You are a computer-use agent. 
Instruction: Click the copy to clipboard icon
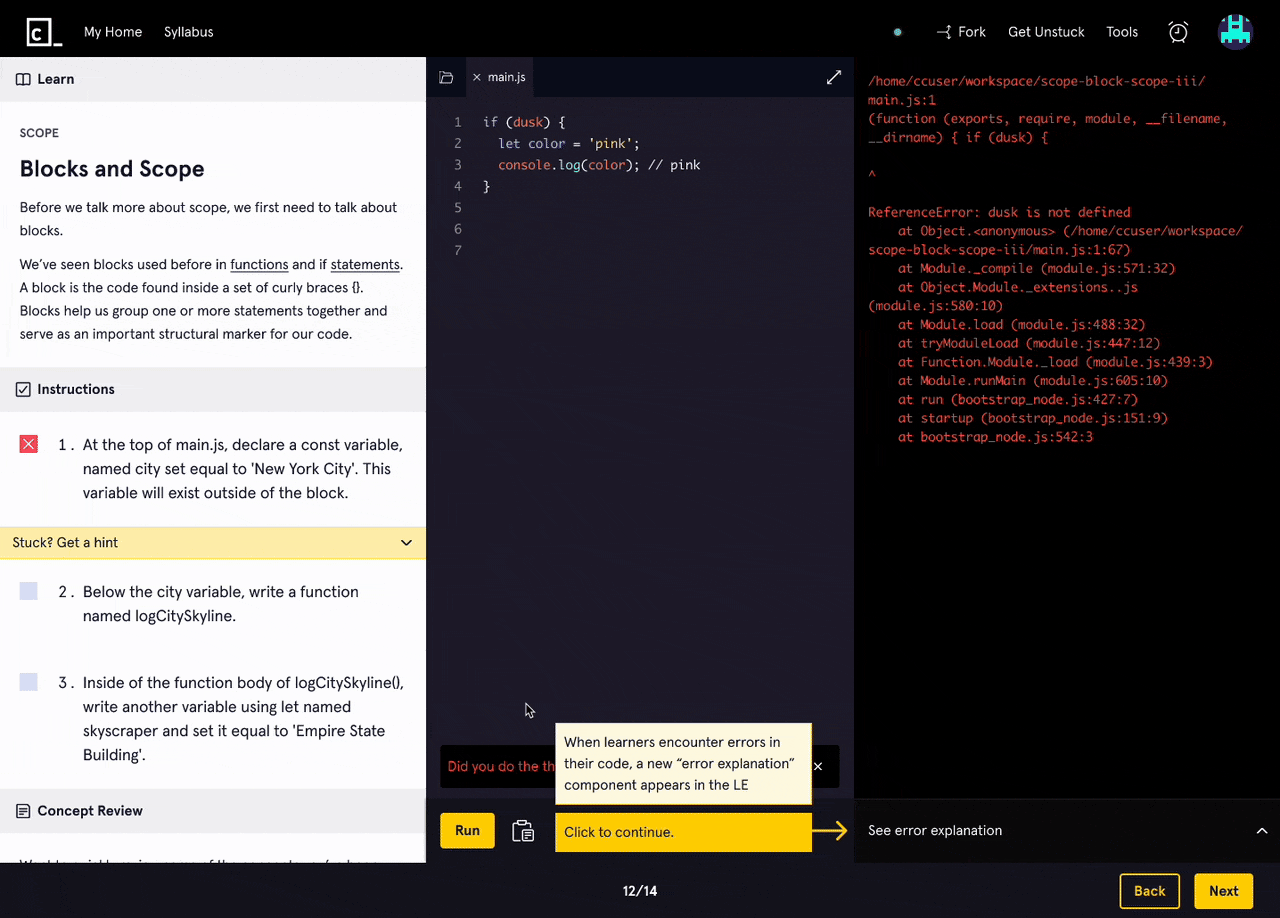[523, 831]
